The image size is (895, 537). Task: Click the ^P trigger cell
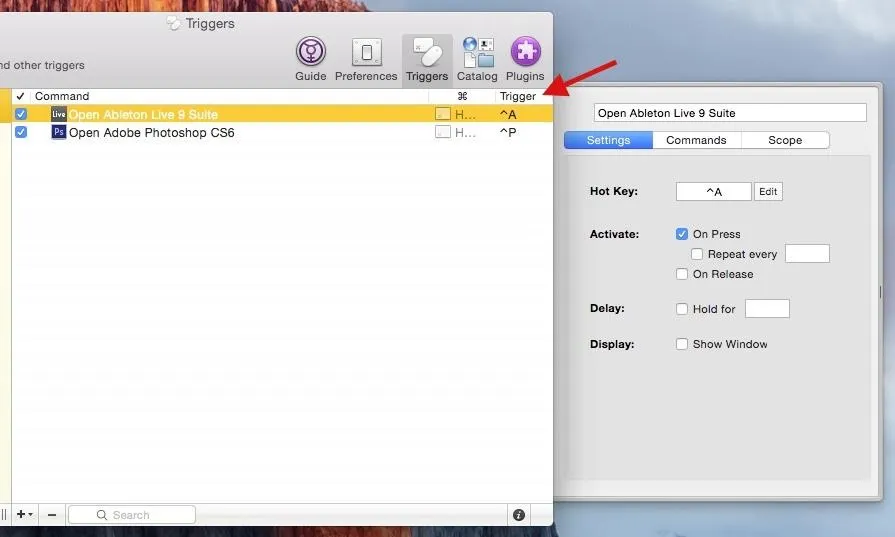pos(508,132)
